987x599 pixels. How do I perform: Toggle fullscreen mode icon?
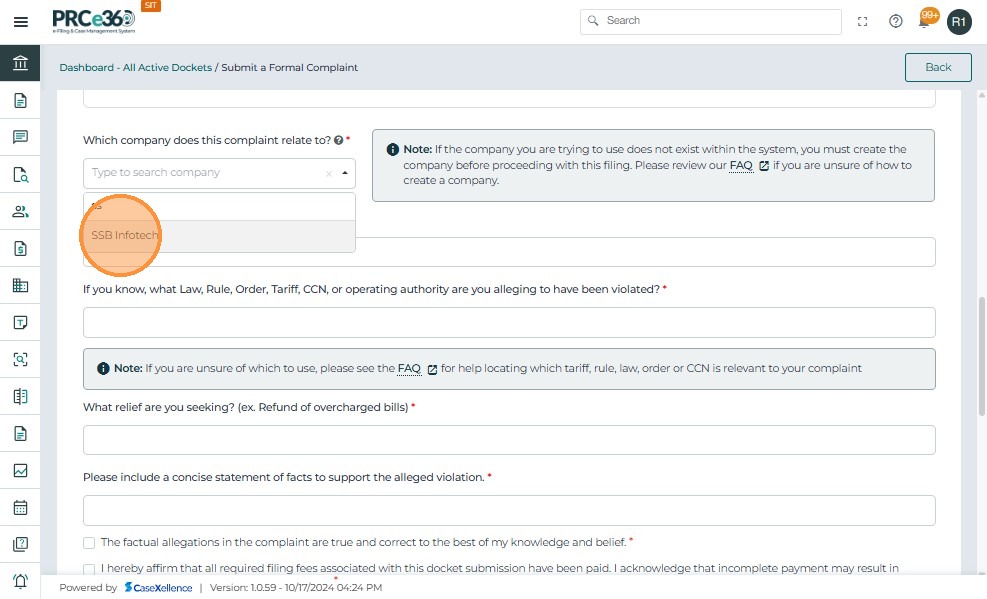[x=863, y=21]
